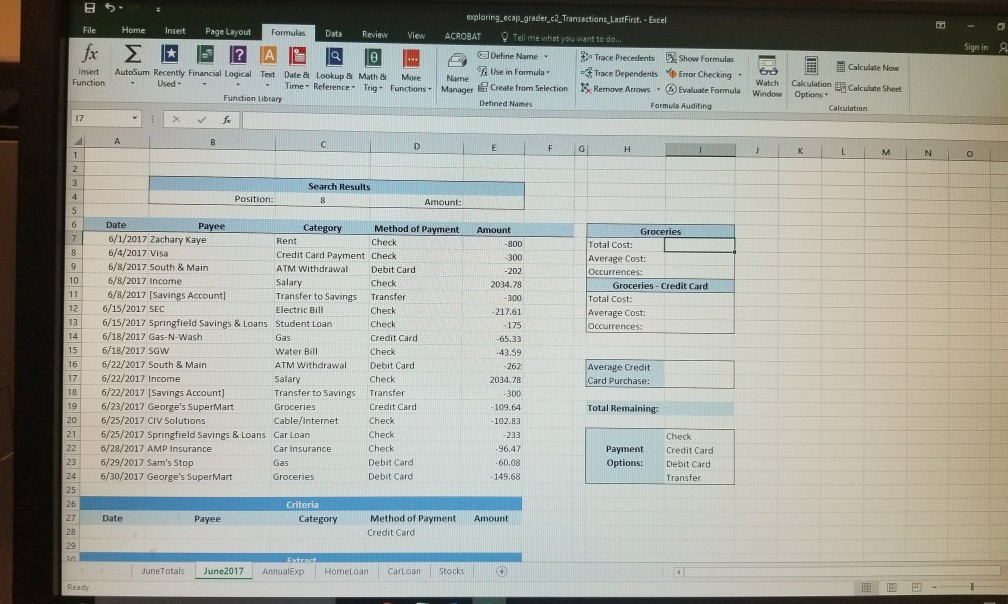Click Trace Dependents
This screenshot has width=1008, height=604.
(x=619, y=73)
